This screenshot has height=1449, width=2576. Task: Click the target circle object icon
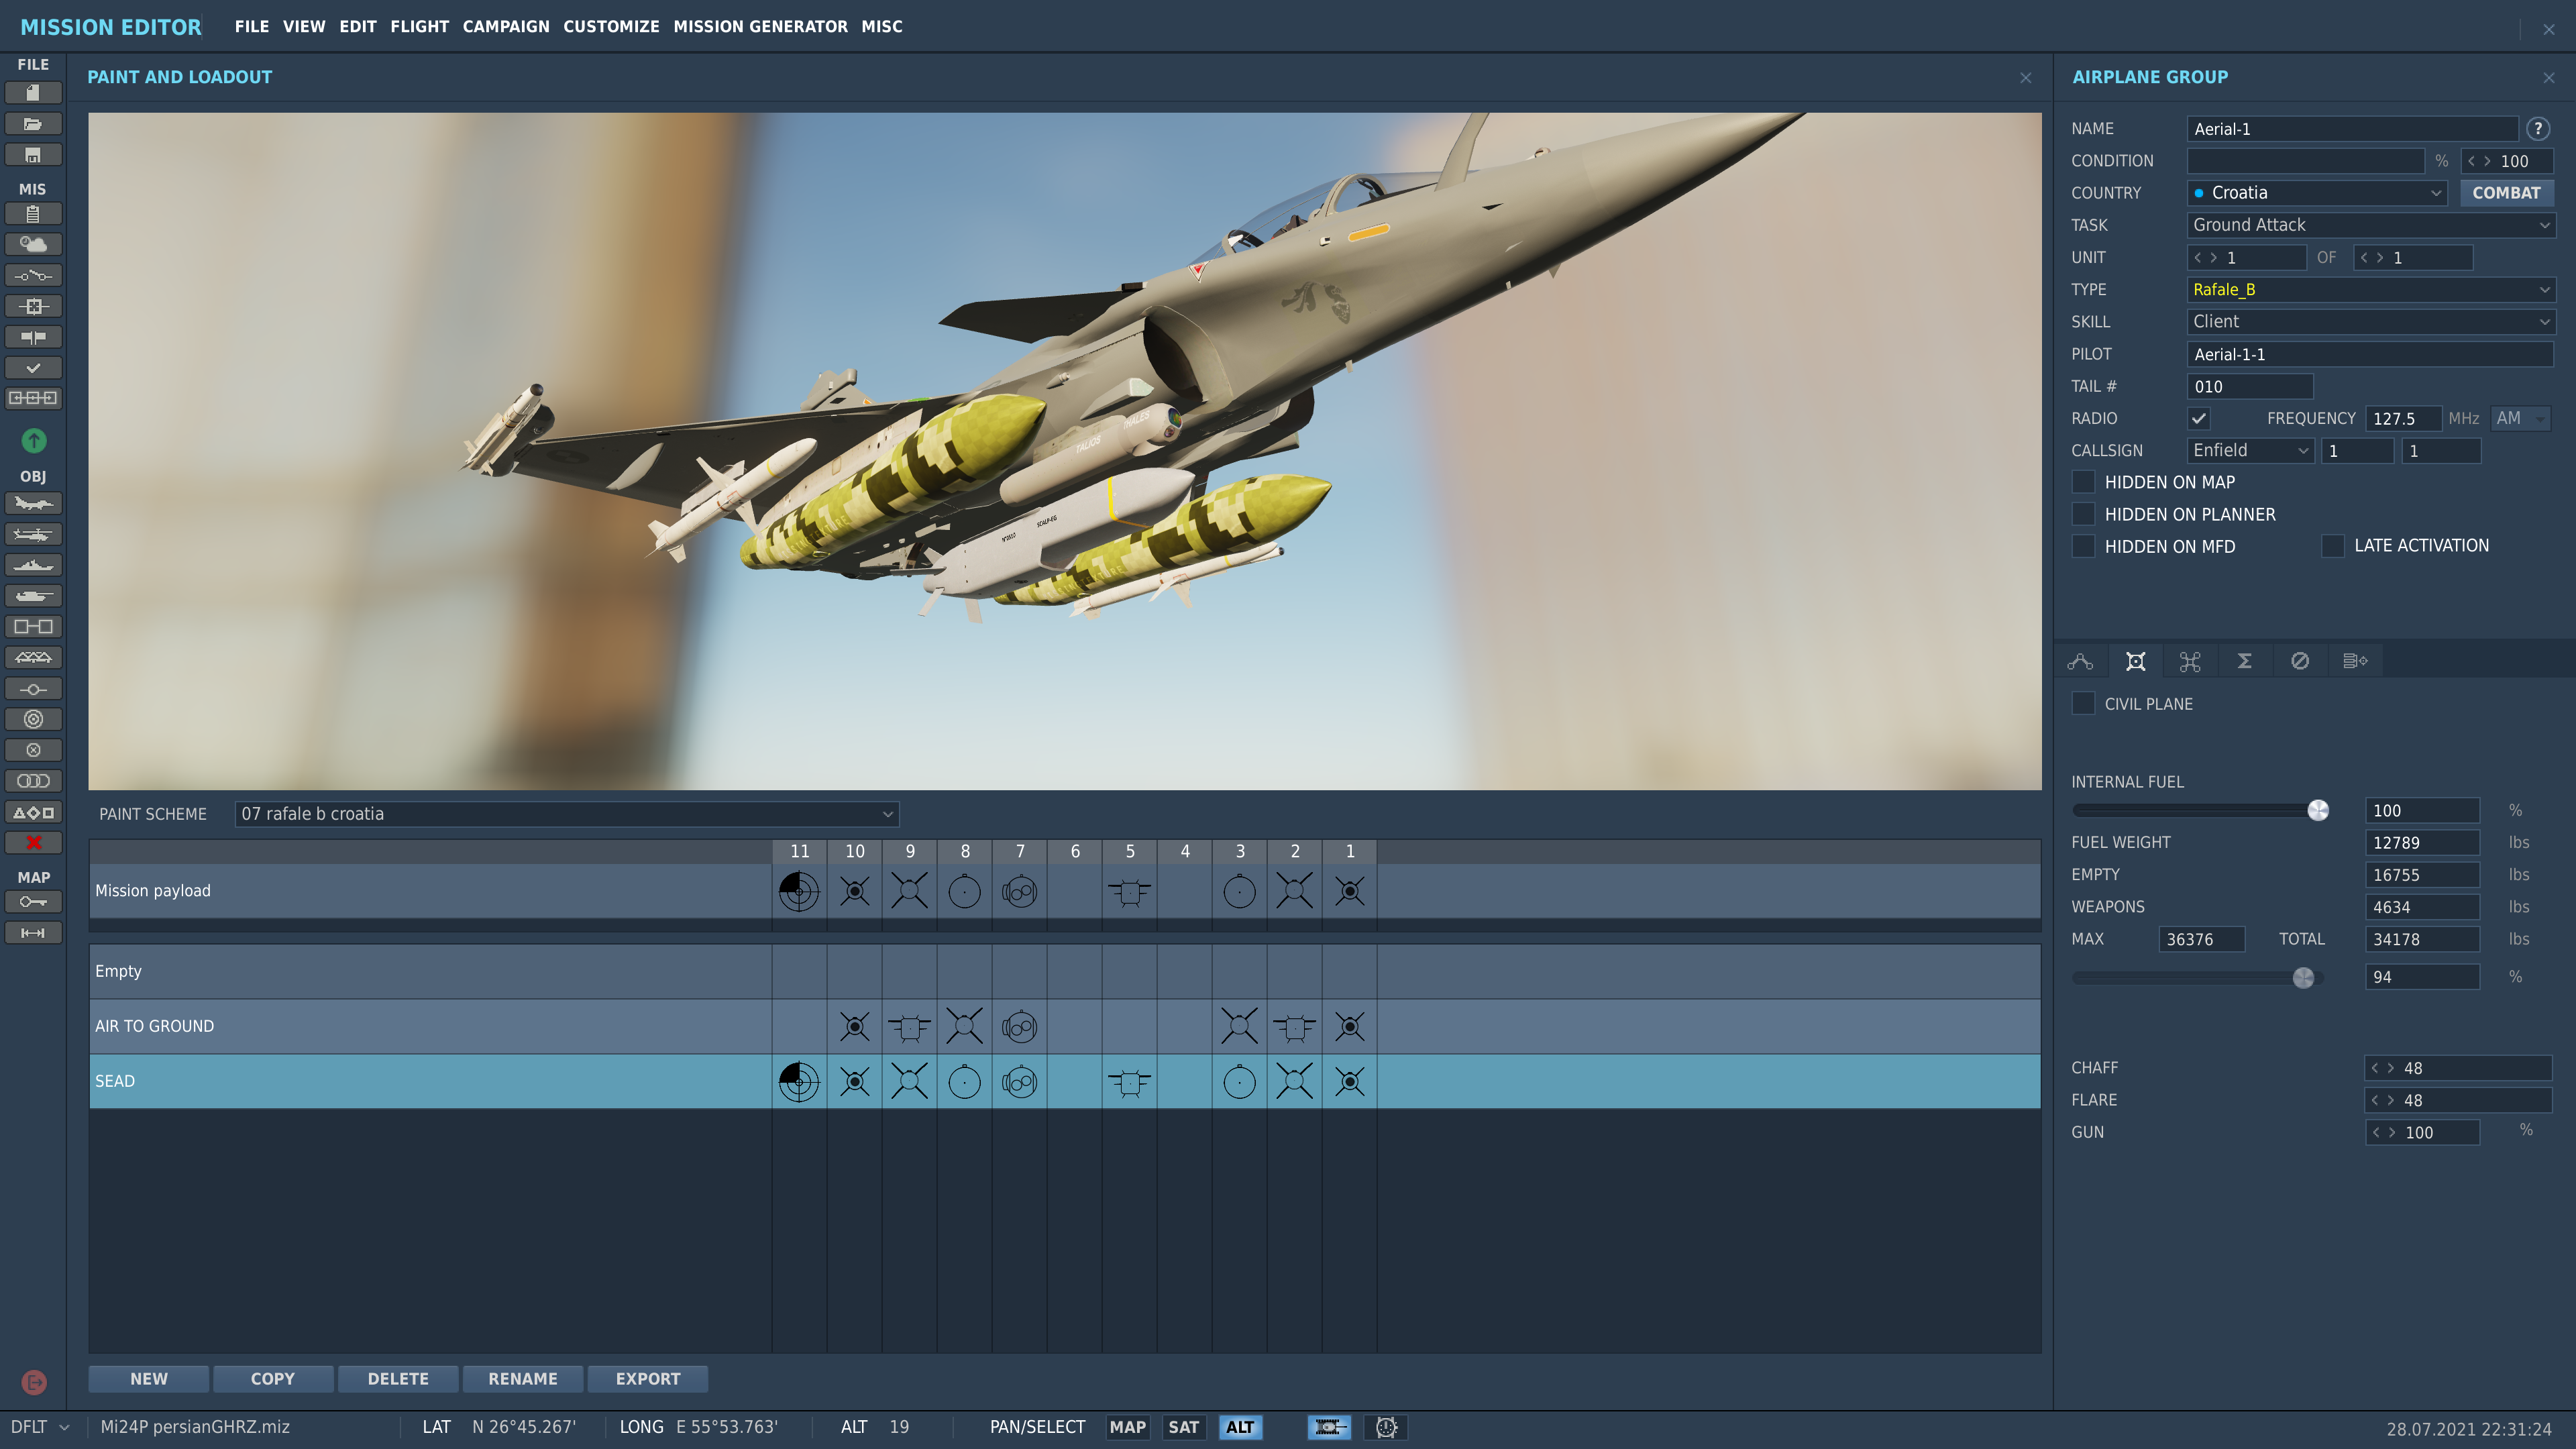(33, 719)
